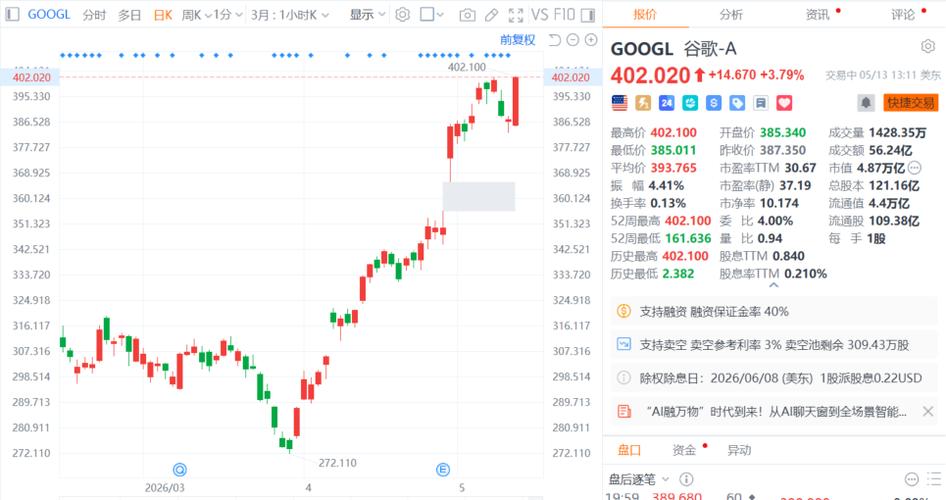Open F10 company information
The image size is (946, 500).
pos(564,14)
